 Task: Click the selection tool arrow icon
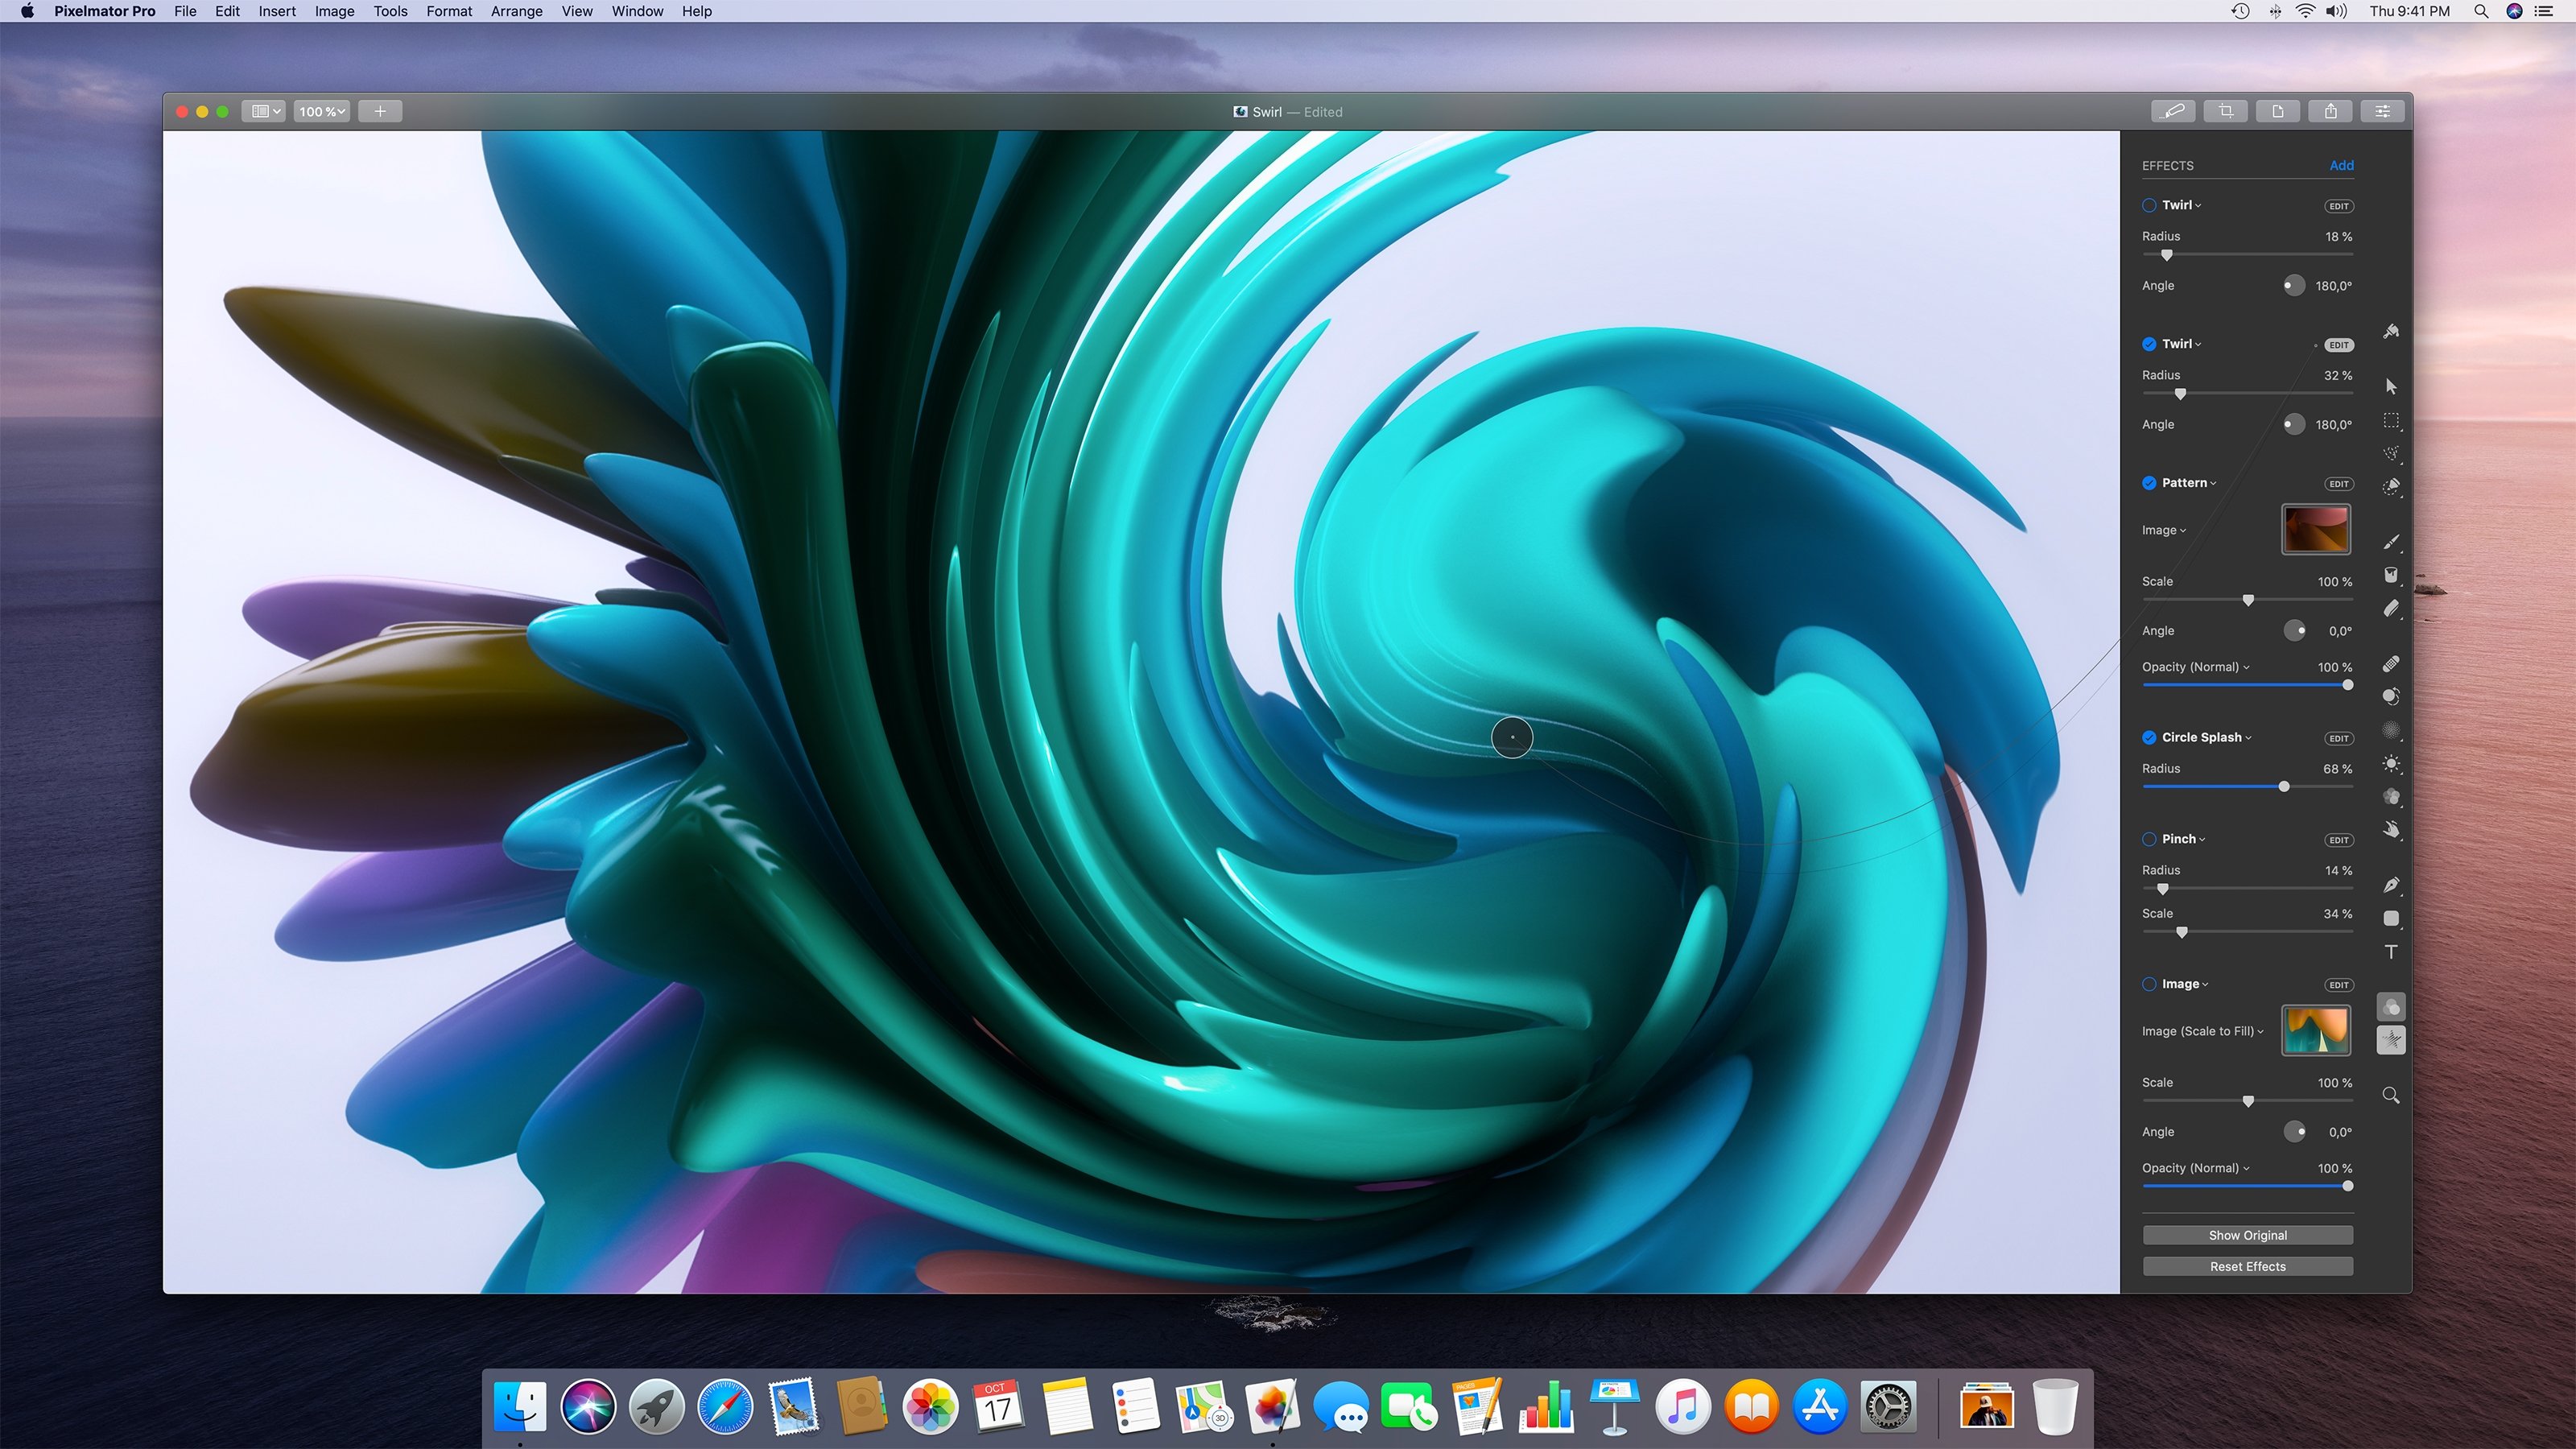(x=2392, y=384)
